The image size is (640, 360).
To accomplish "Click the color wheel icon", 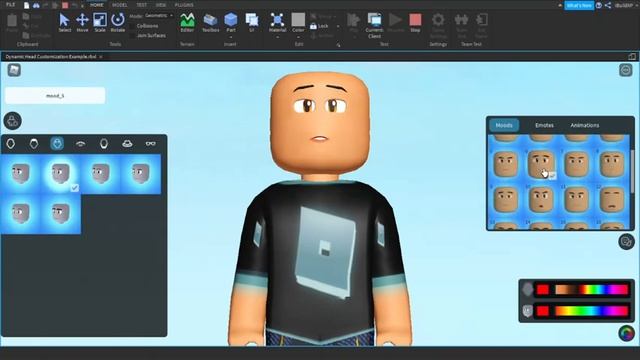I will tap(627, 333).
